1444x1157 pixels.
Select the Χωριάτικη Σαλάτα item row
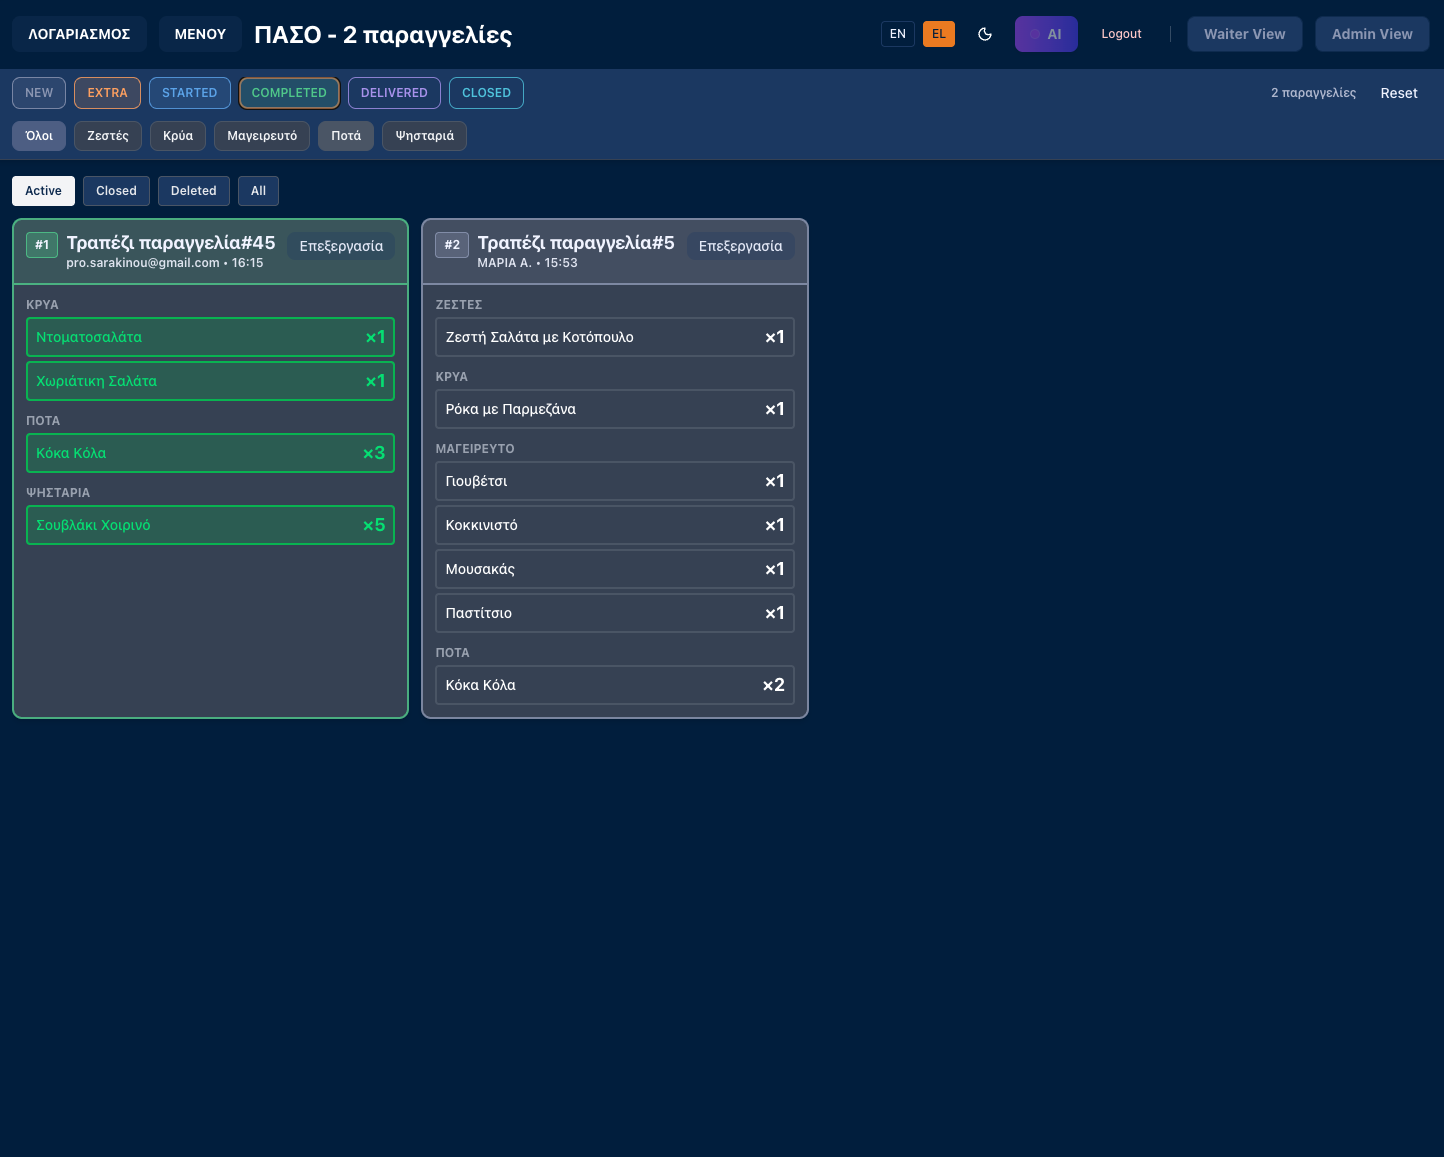[x=210, y=381]
